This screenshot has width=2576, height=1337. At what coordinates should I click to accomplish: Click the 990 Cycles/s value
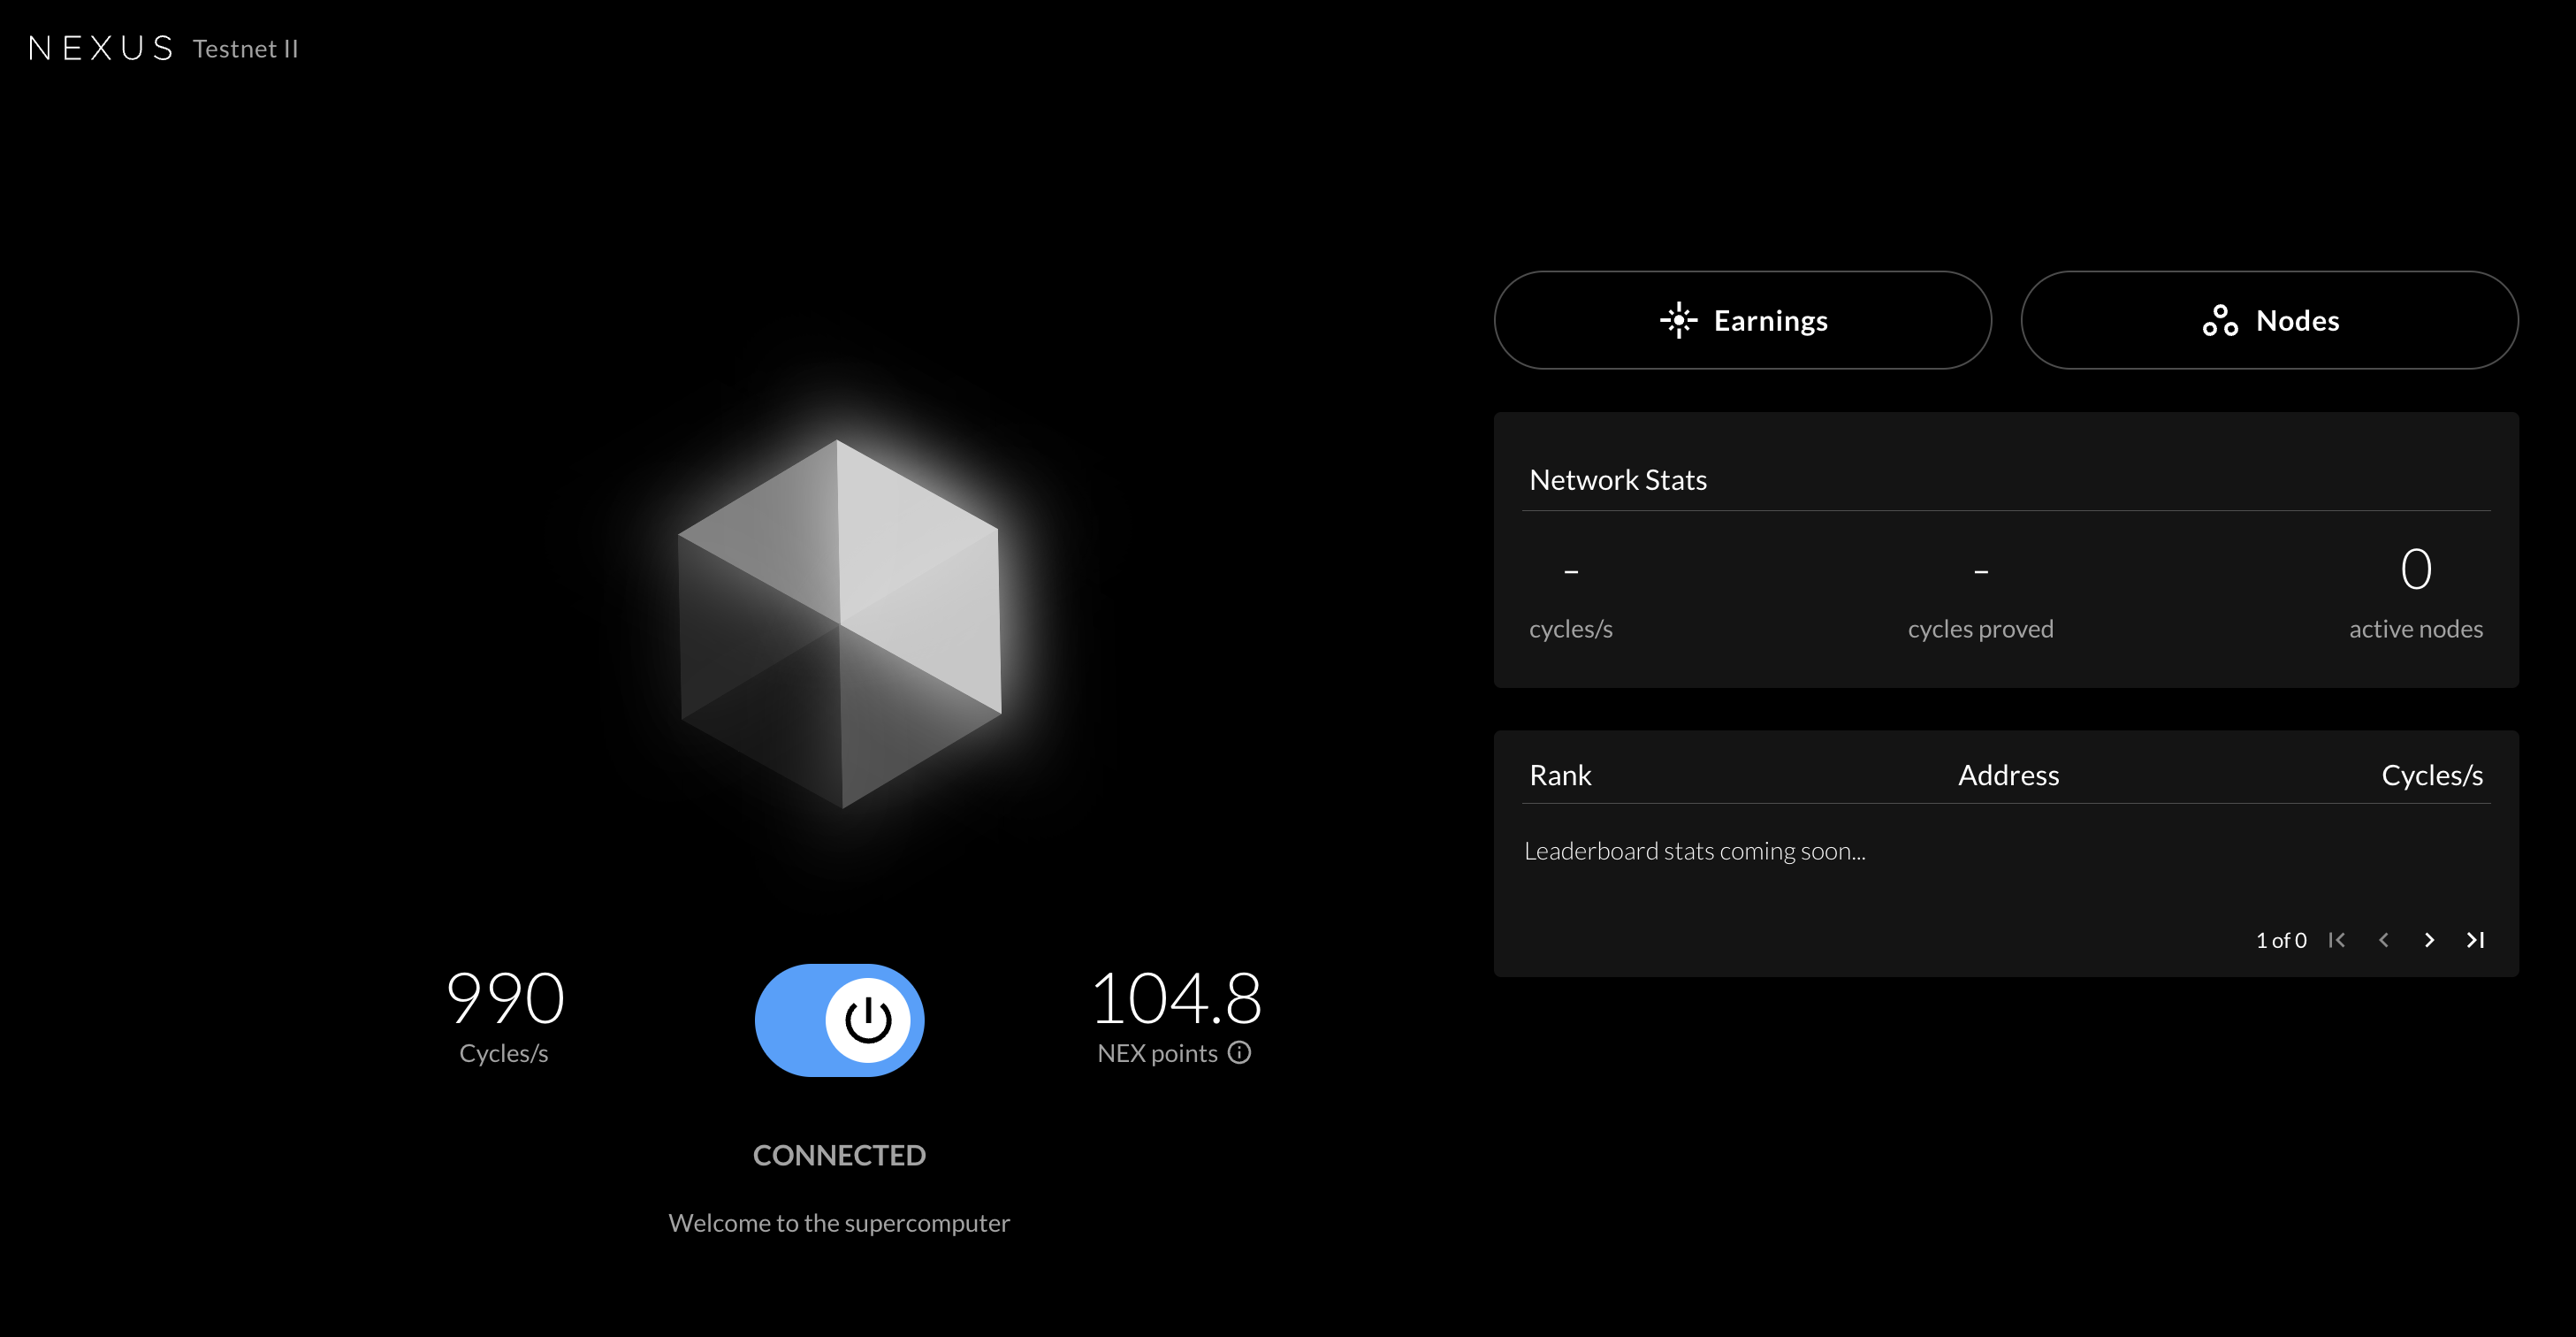coord(505,998)
